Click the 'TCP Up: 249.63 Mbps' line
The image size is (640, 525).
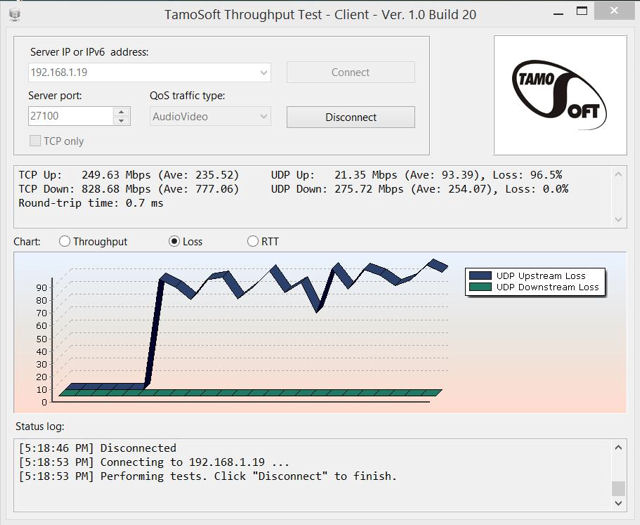click(129, 175)
